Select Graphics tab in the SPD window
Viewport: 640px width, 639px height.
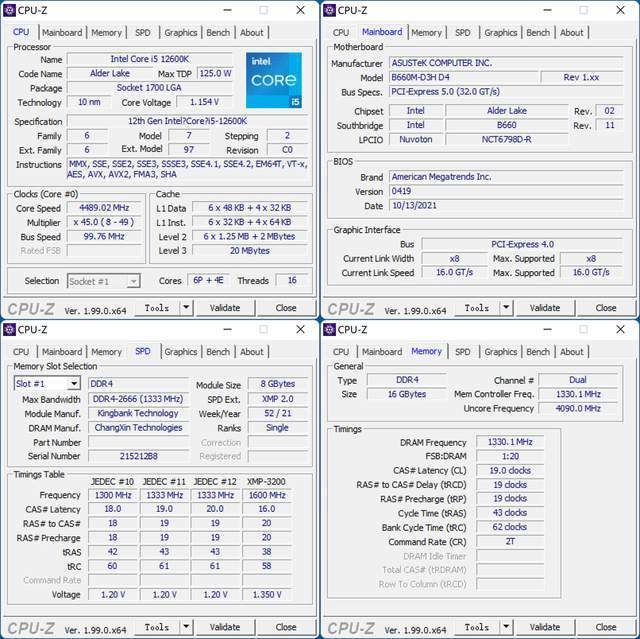(180, 352)
